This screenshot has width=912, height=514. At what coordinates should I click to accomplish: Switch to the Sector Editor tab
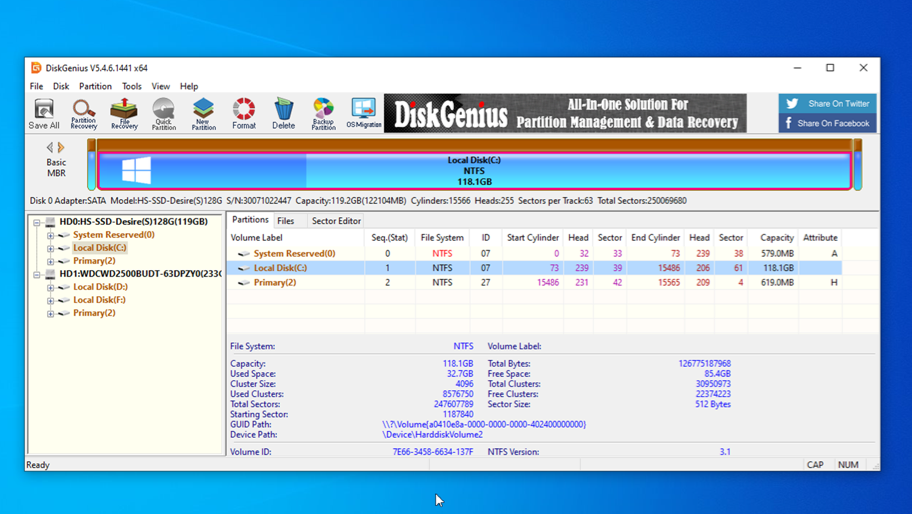click(336, 221)
